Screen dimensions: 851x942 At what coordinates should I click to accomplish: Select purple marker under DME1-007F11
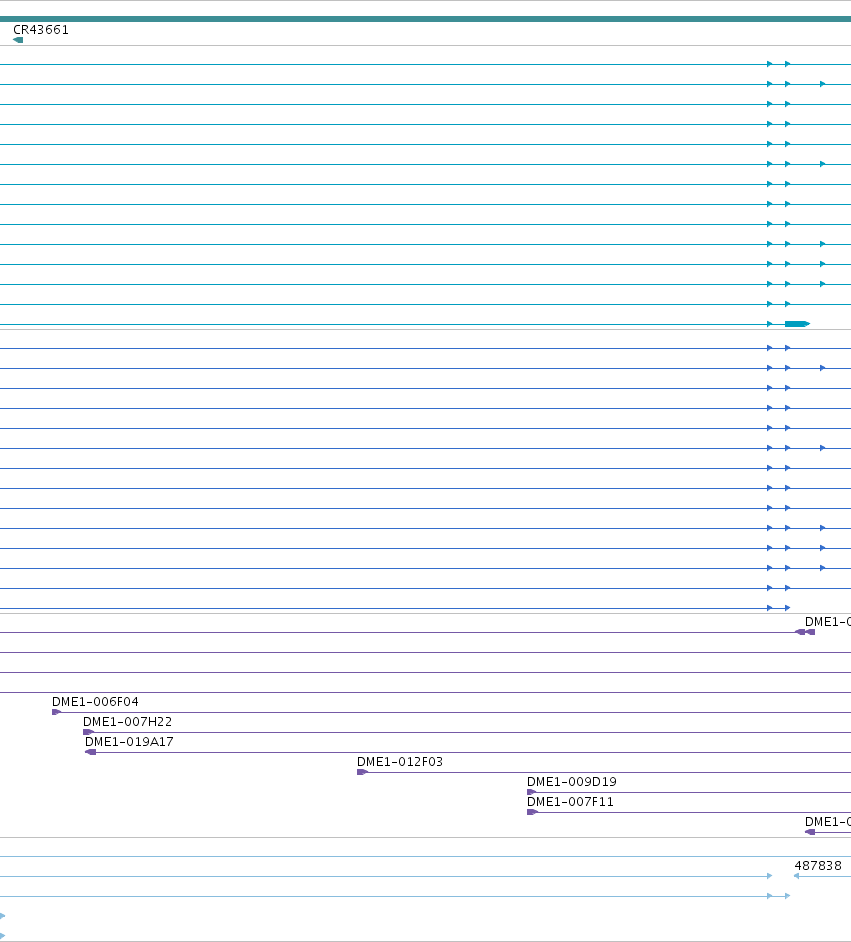click(532, 812)
